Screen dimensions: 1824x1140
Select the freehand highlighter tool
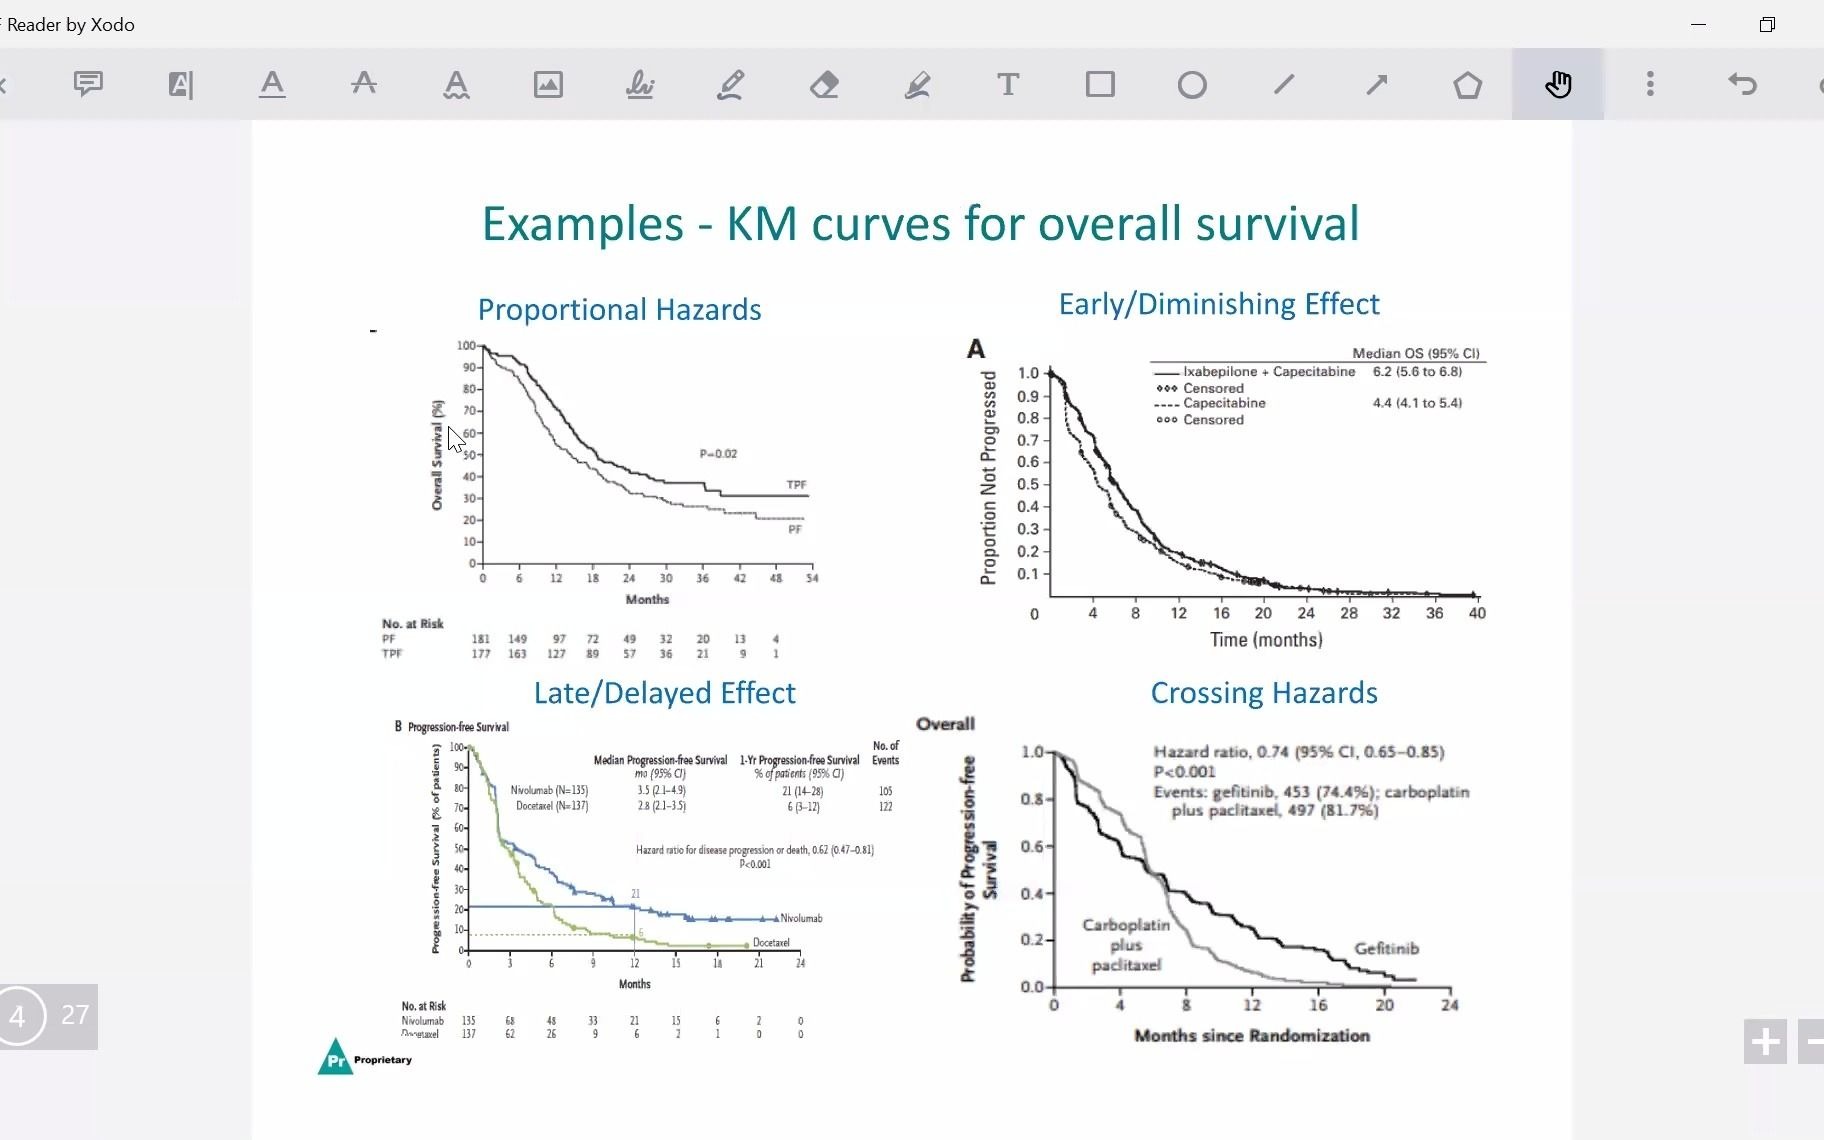(x=916, y=84)
